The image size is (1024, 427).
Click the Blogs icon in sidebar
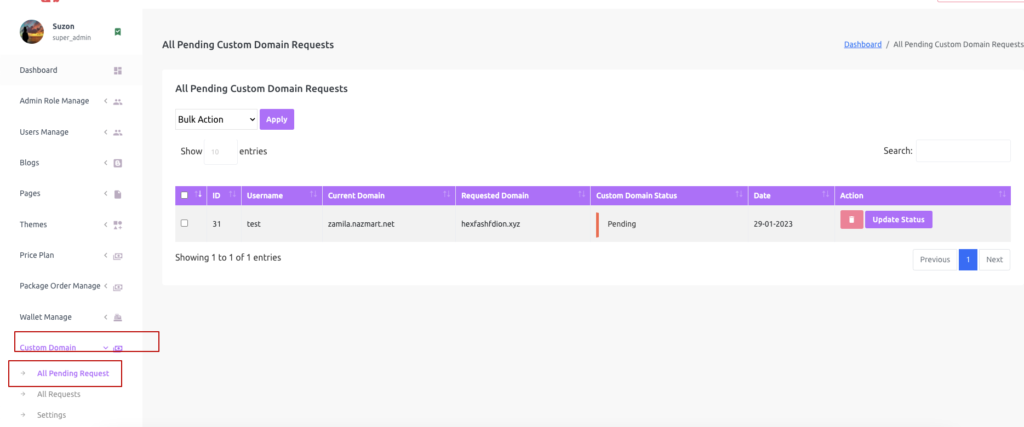pyautogui.click(x=118, y=163)
